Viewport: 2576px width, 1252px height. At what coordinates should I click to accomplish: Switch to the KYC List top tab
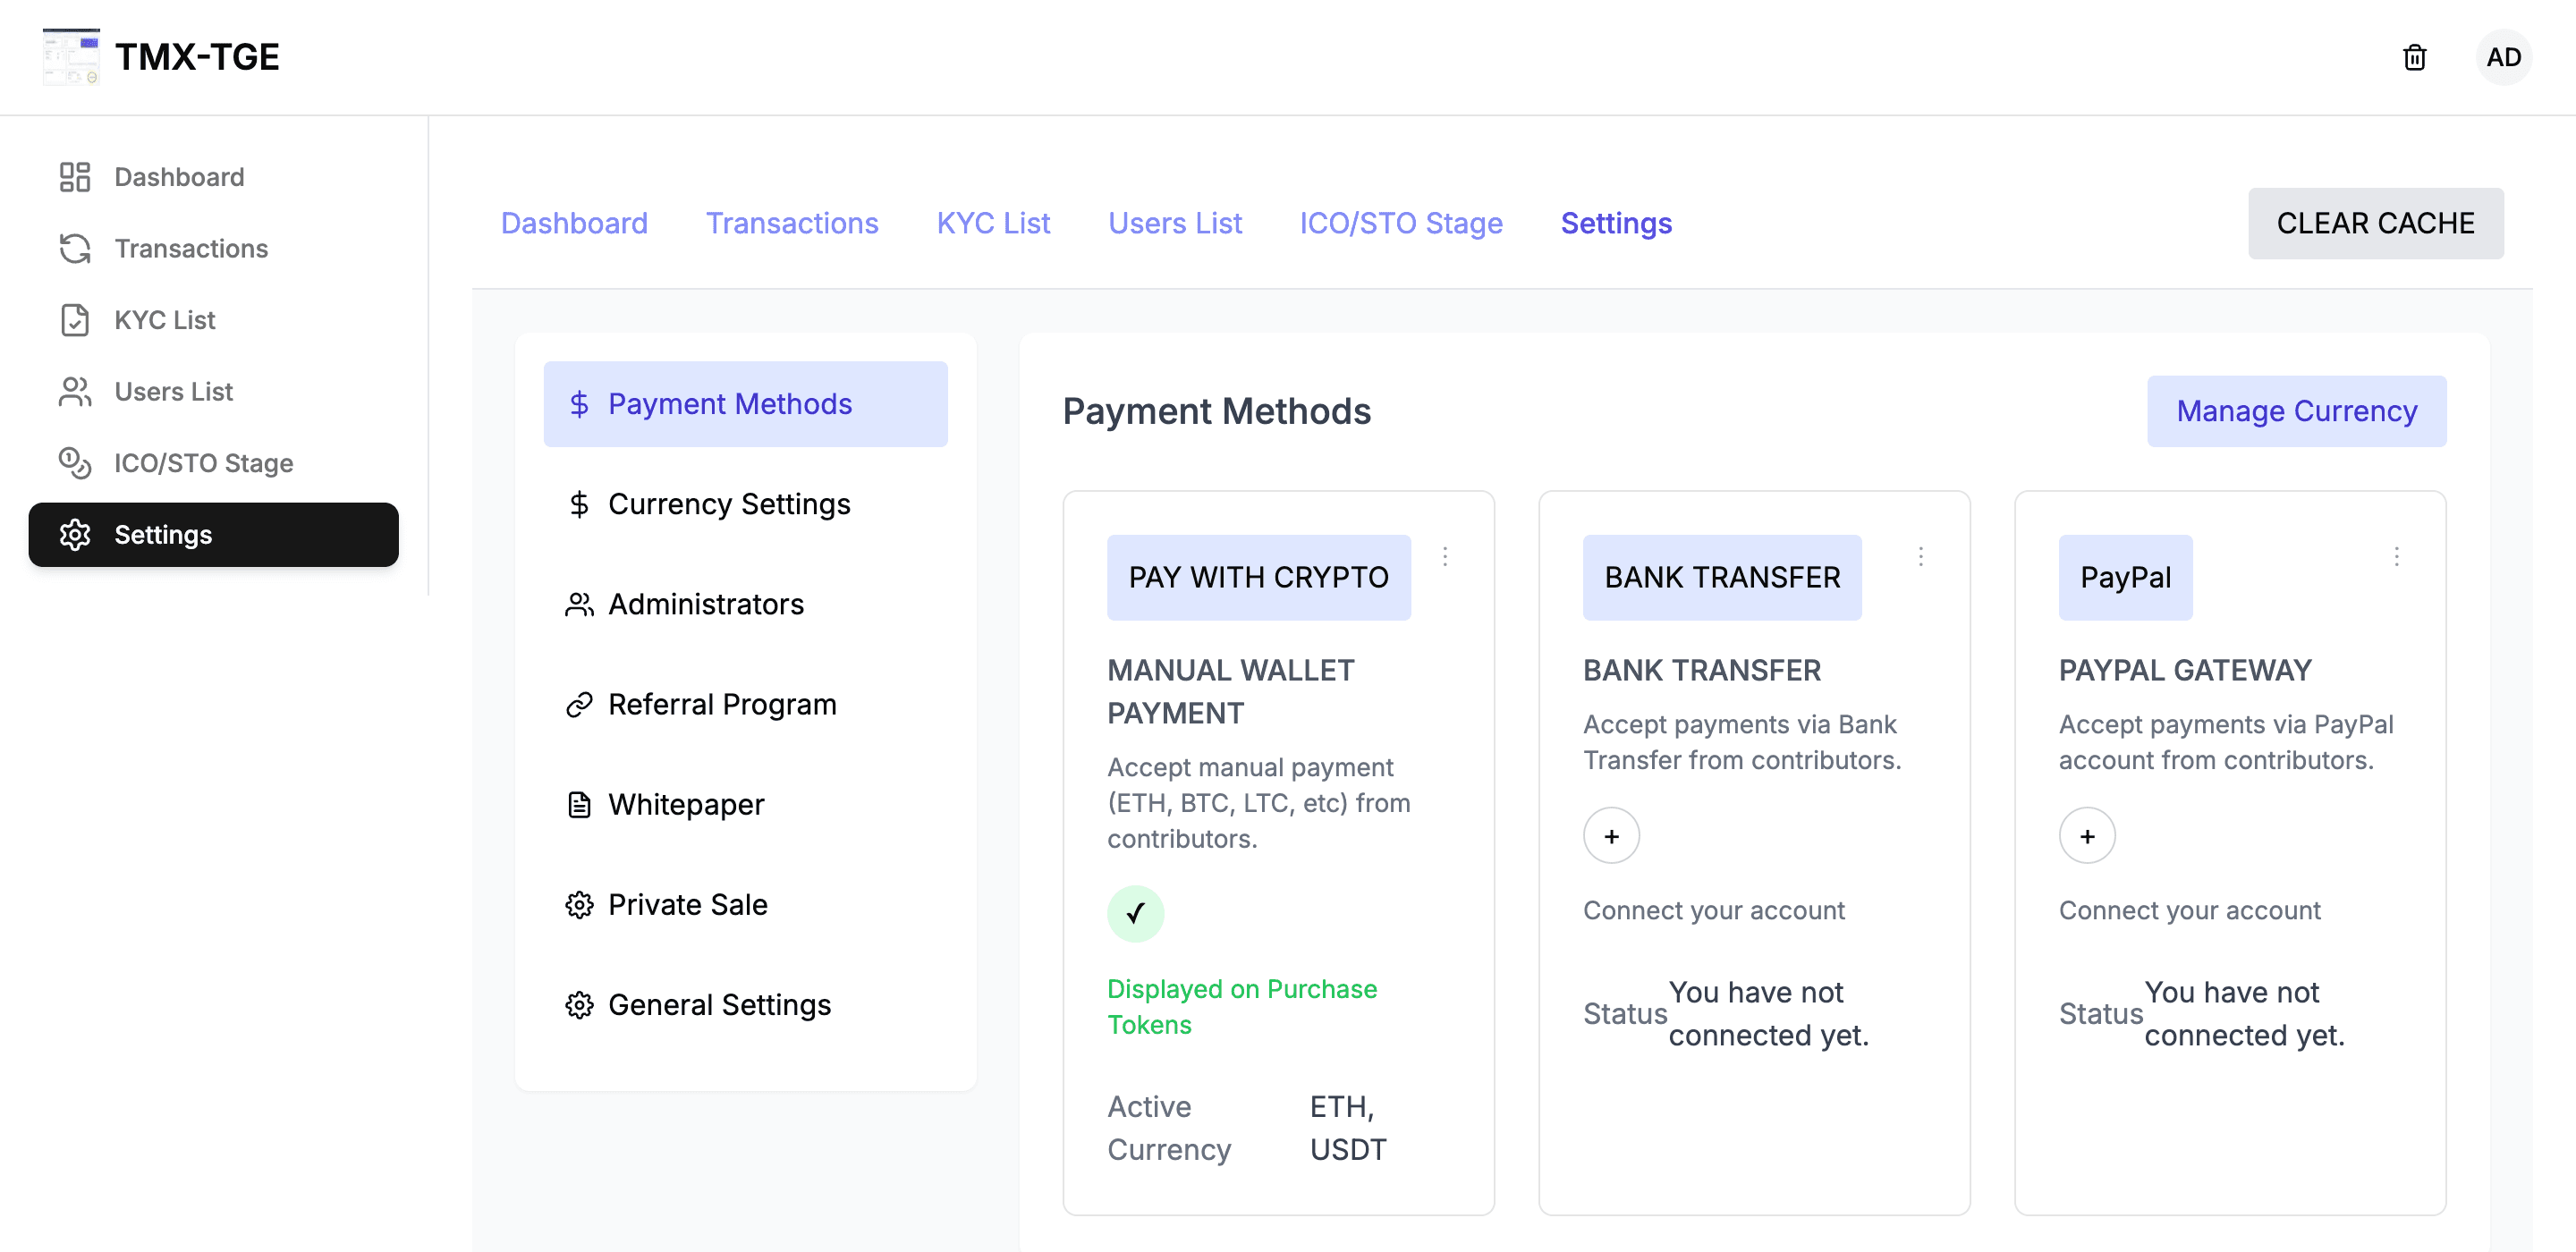coord(993,223)
